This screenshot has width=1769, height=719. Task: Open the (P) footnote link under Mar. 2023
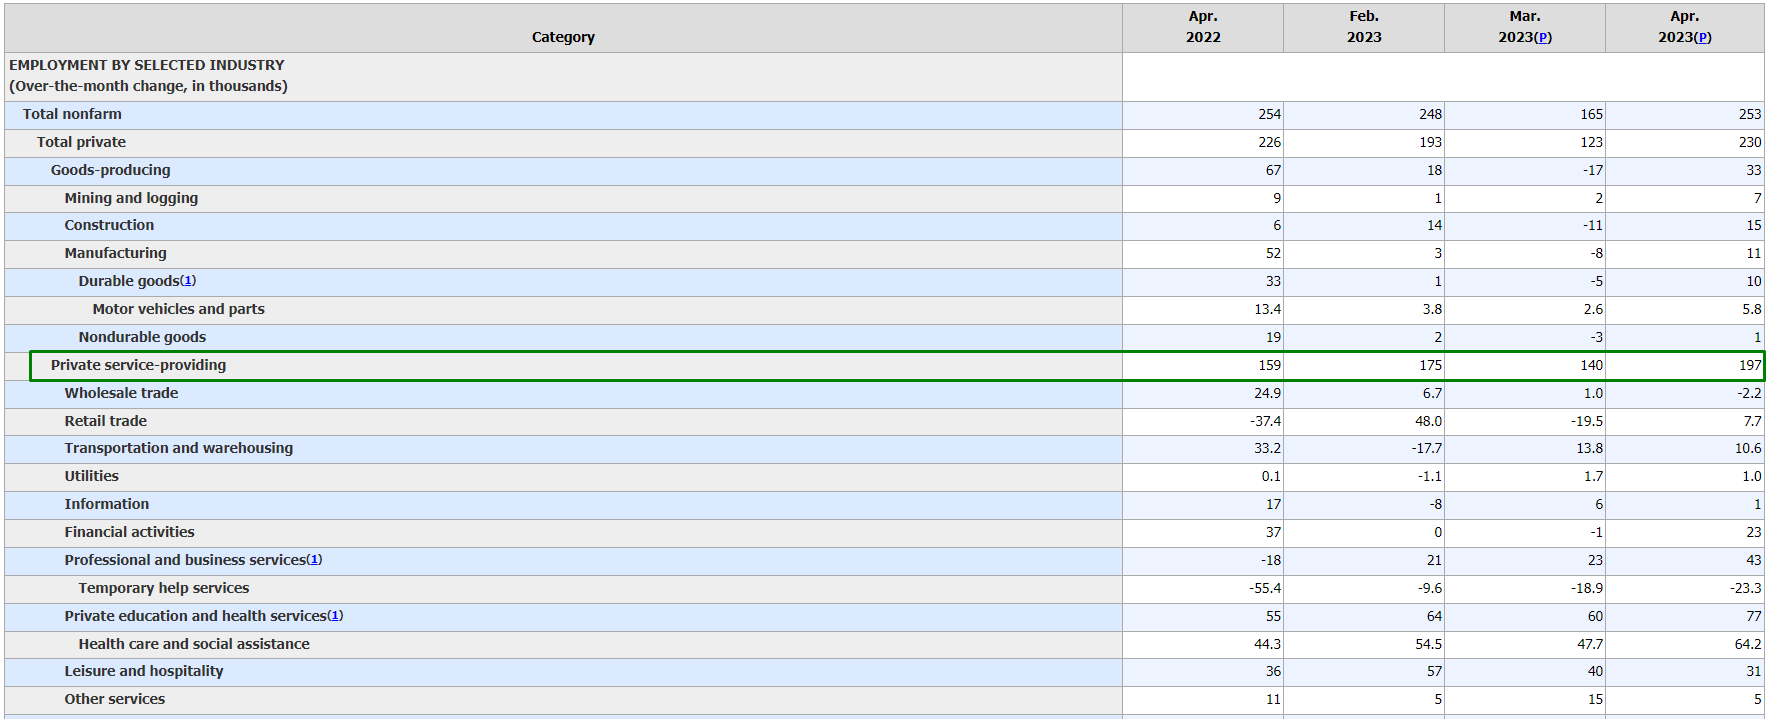[x=1543, y=37]
